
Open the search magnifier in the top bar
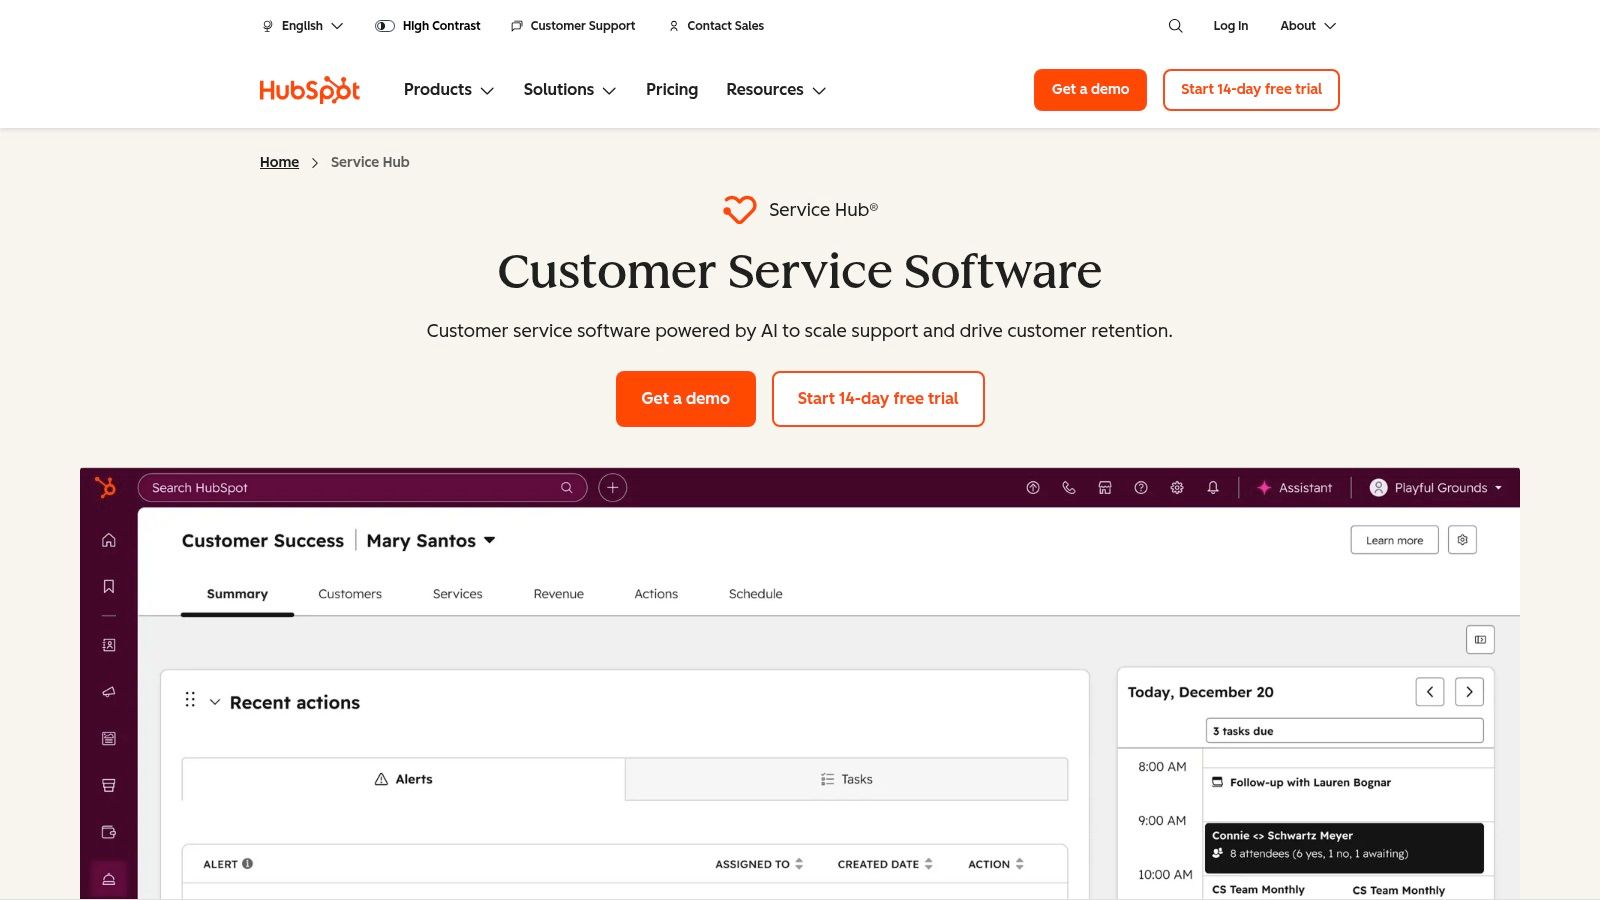(x=1175, y=26)
